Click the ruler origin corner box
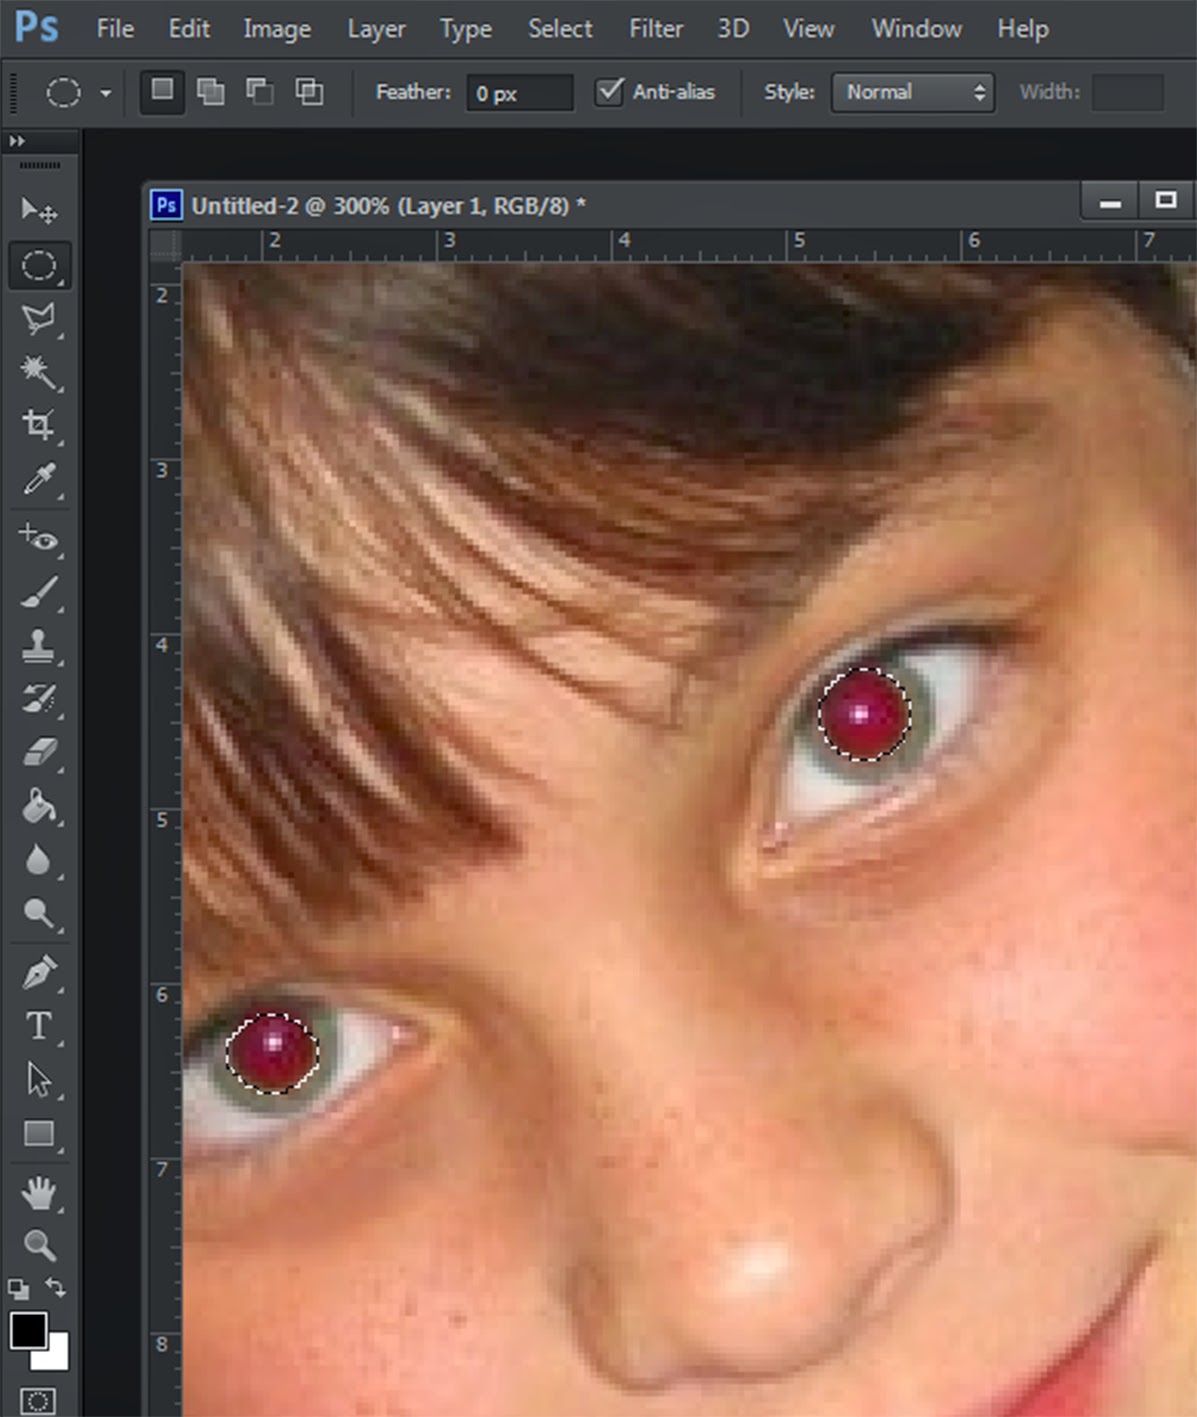The height and width of the screenshot is (1417, 1197). coord(165,245)
